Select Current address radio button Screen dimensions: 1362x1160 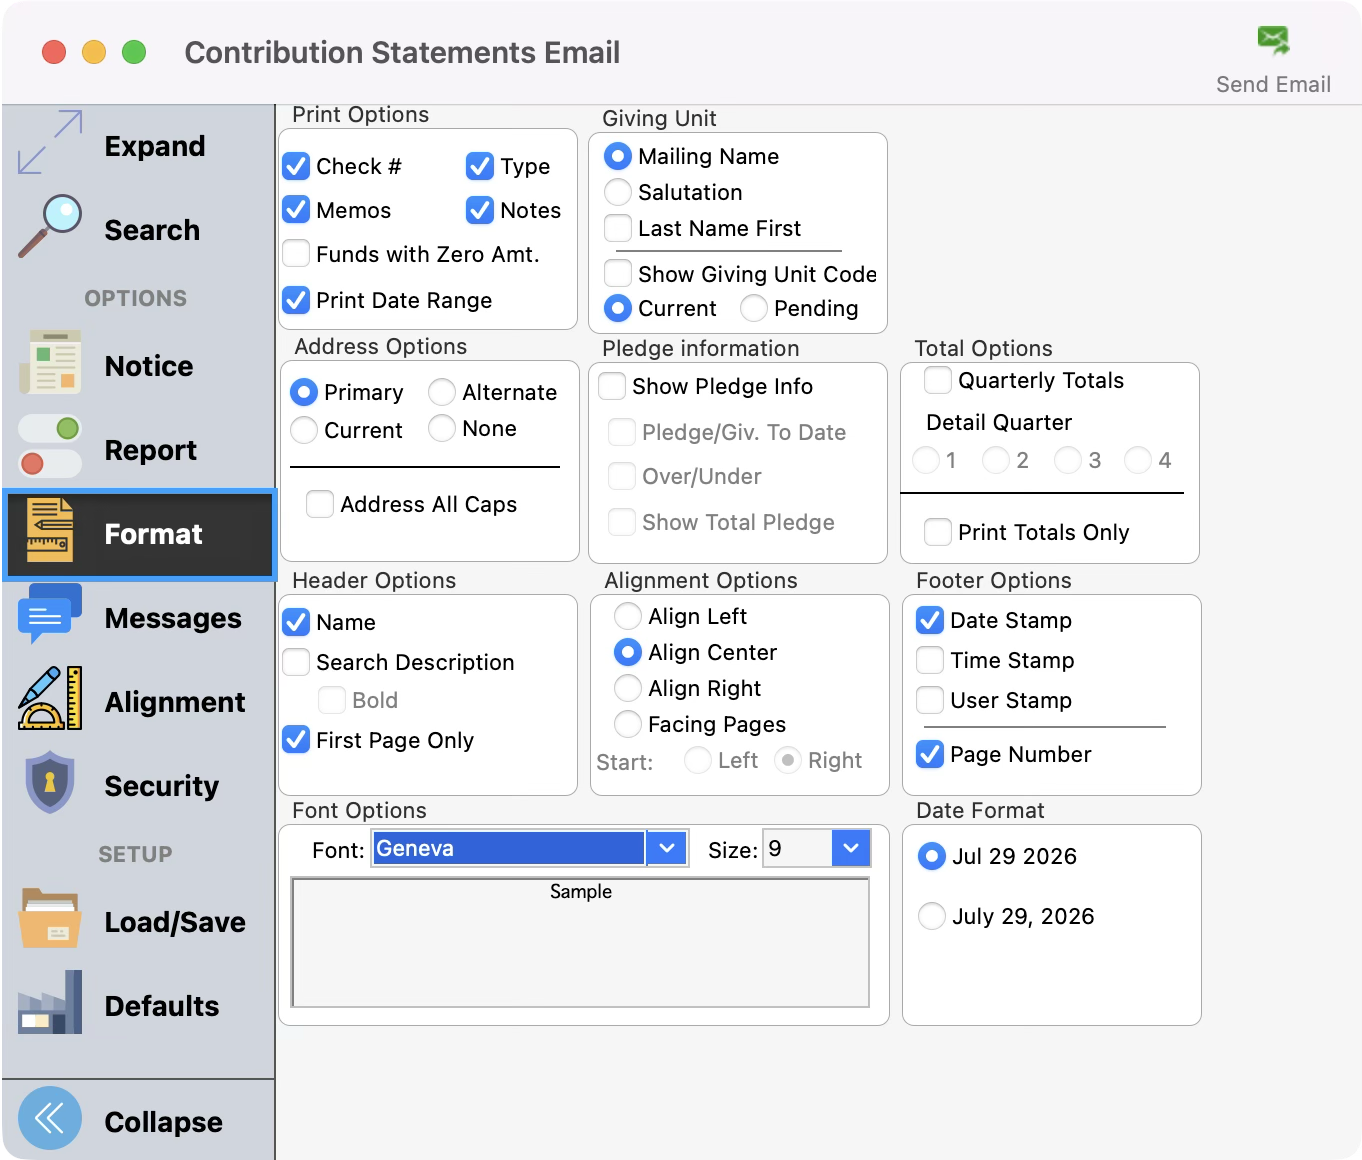point(304,430)
